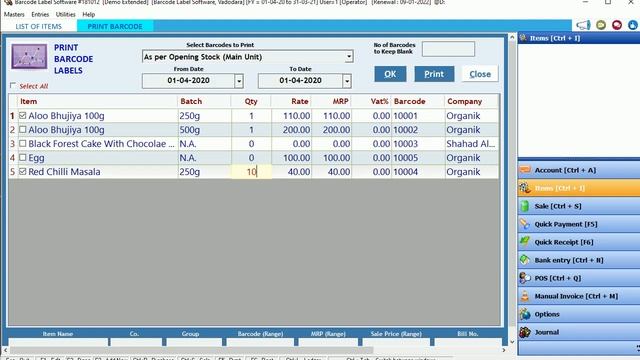Click the Item Name filter field
Viewport: 640px width, 360px height.
point(58,342)
